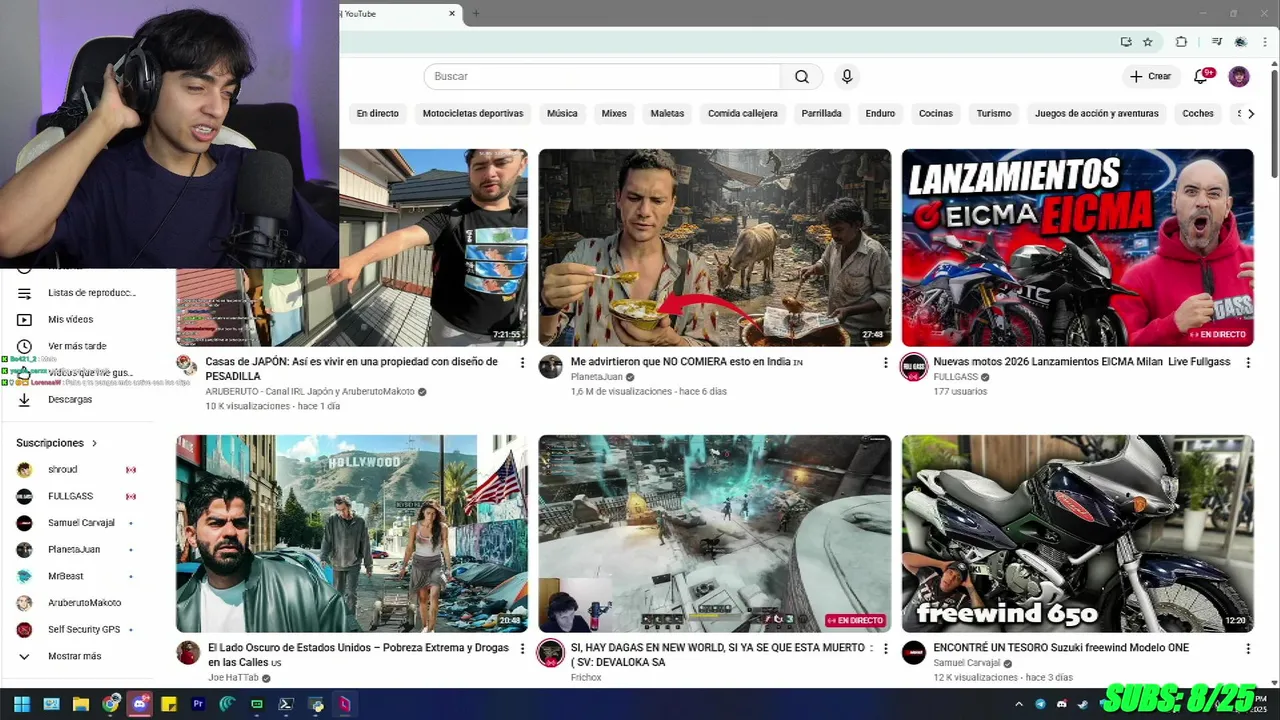This screenshot has width=1280, height=720.
Task: Open Samuel Carvajal avatar beside freewind video
Action: point(914,653)
